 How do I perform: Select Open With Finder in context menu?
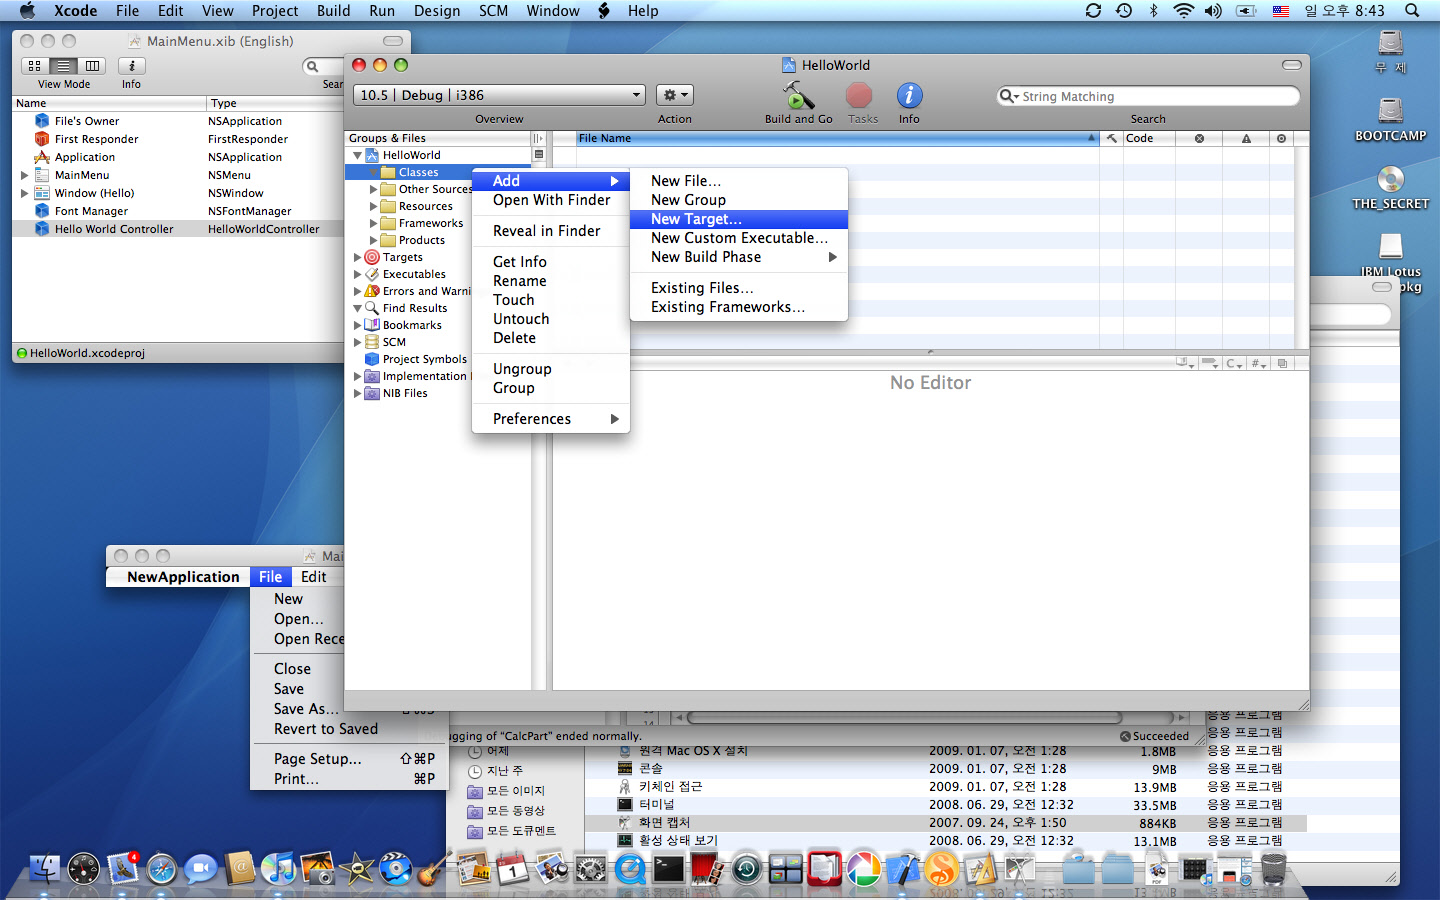pos(551,200)
